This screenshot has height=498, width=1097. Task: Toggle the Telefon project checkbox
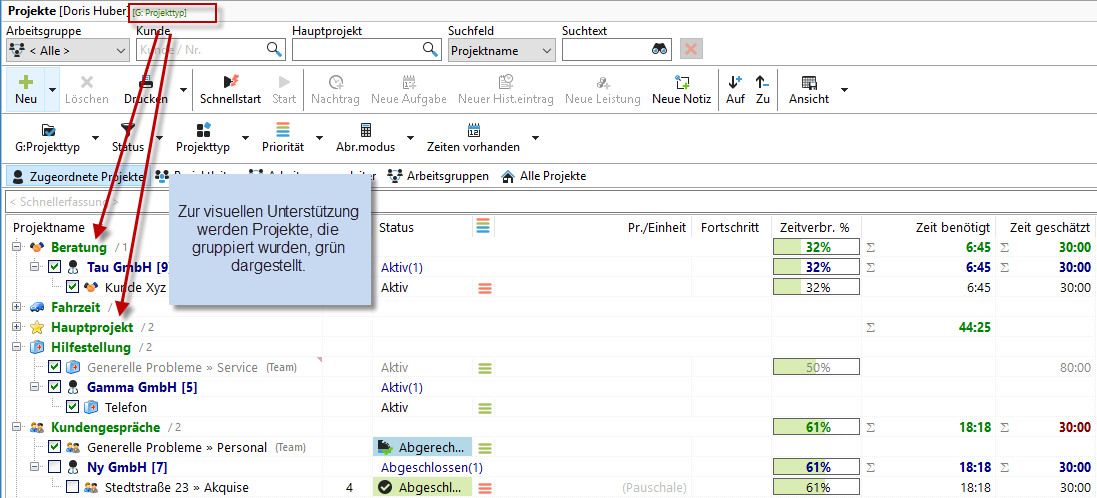(x=73, y=407)
